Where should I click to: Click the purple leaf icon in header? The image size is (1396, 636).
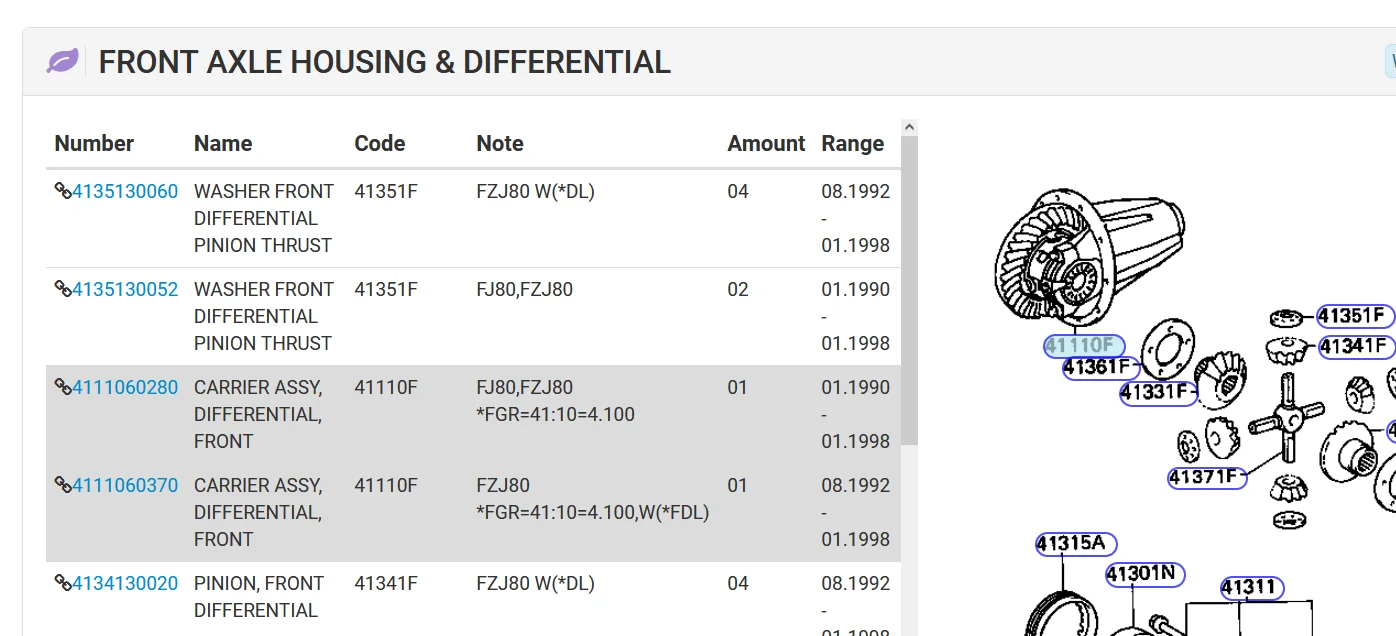(62, 62)
